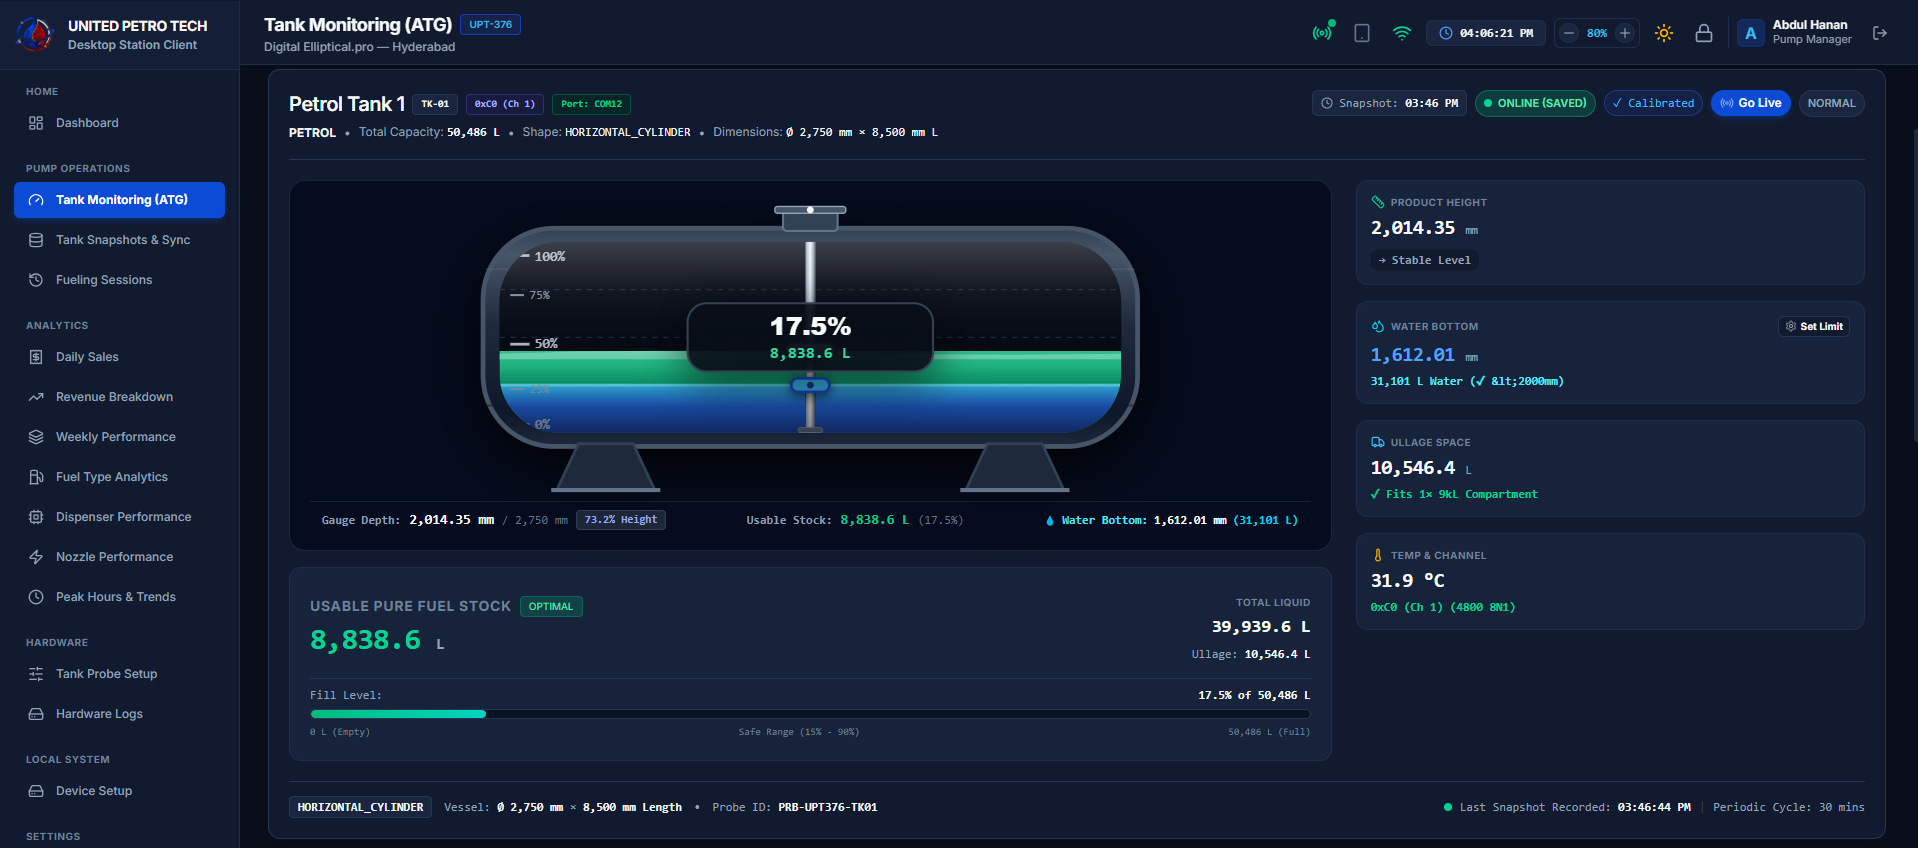This screenshot has width=1918, height=848.
Task: Open Tank Snapshots & Sync page
Action: click(119, 240)
